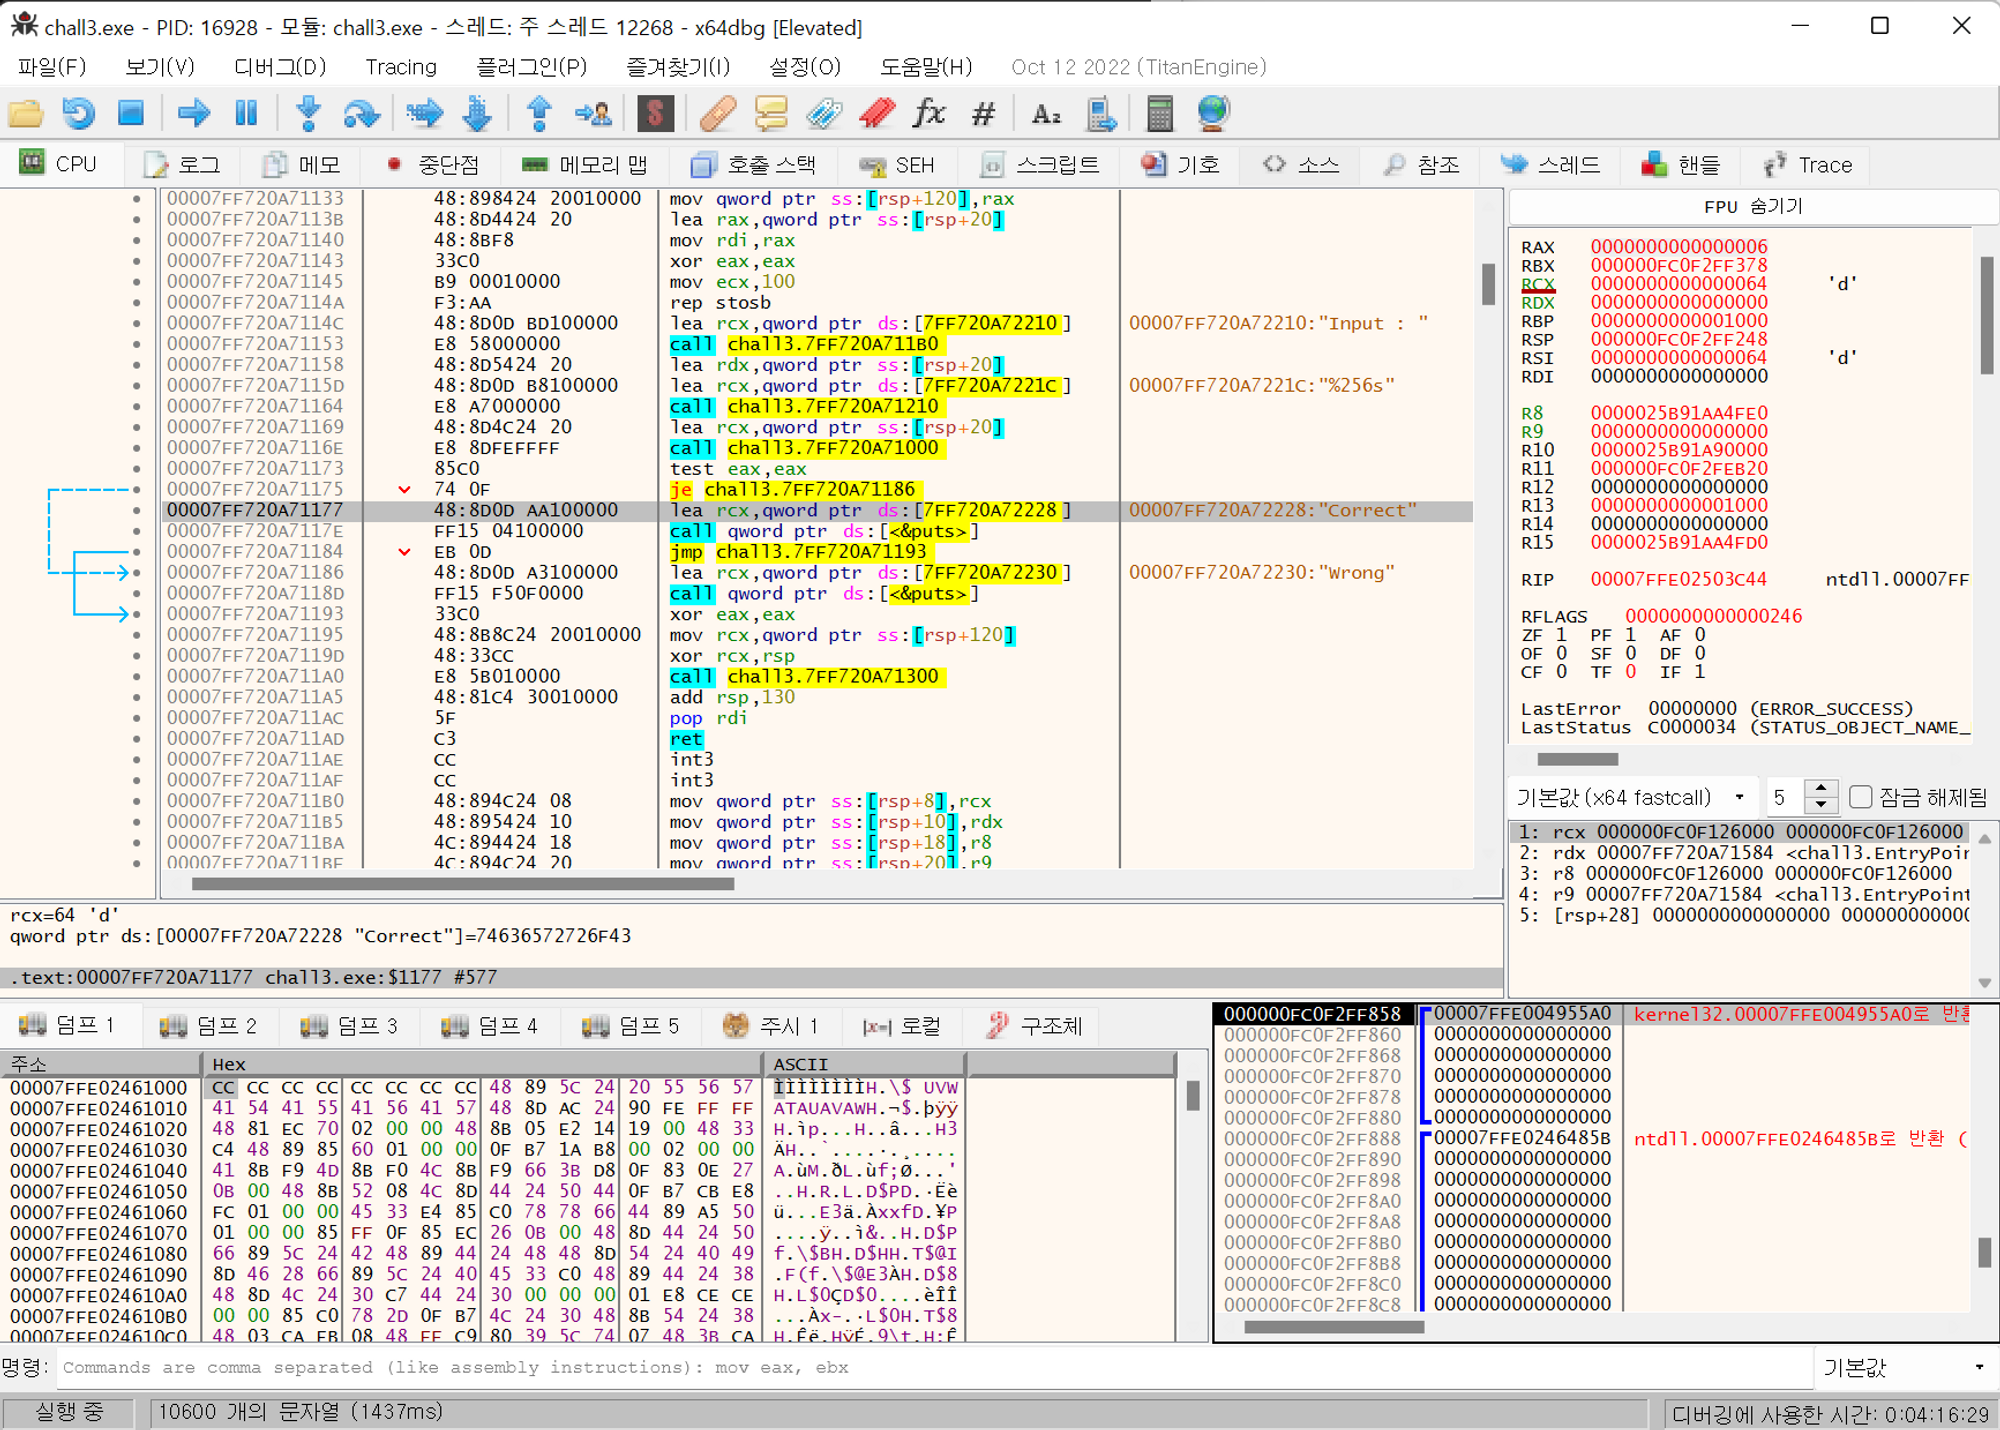Switch to the 덤프 2 tab

[x=209, y=1025]
